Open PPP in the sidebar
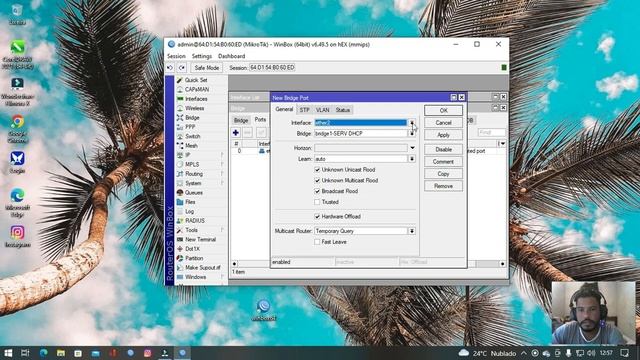The image size is (640, 360). click(190, 127)
